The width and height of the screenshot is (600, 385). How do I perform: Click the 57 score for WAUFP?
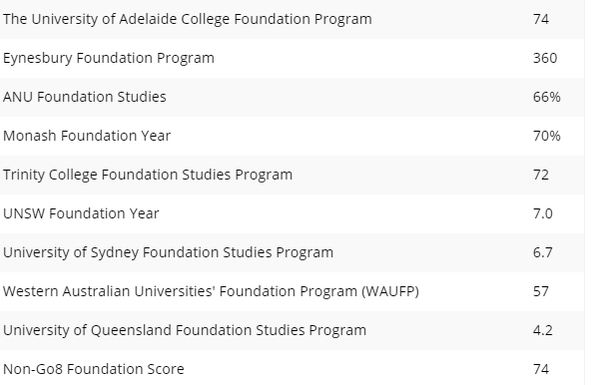(x=541, y=292)
